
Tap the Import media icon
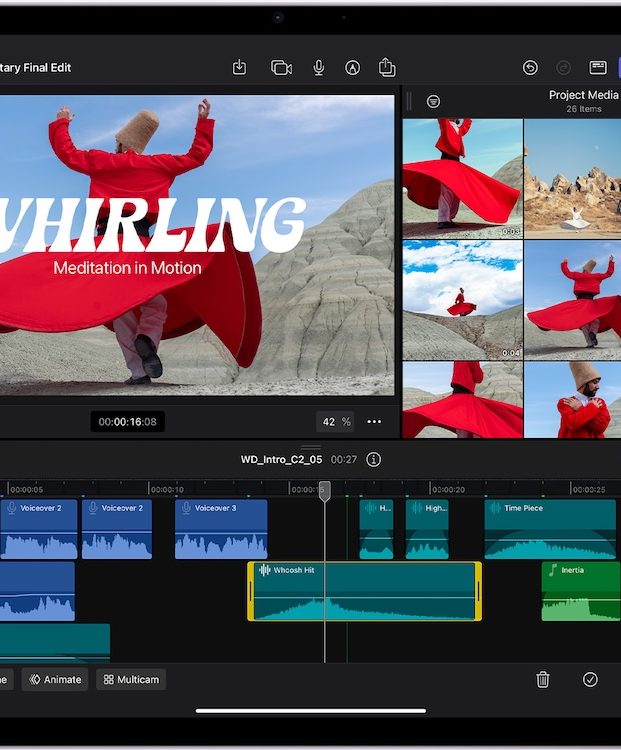(239, 67)
